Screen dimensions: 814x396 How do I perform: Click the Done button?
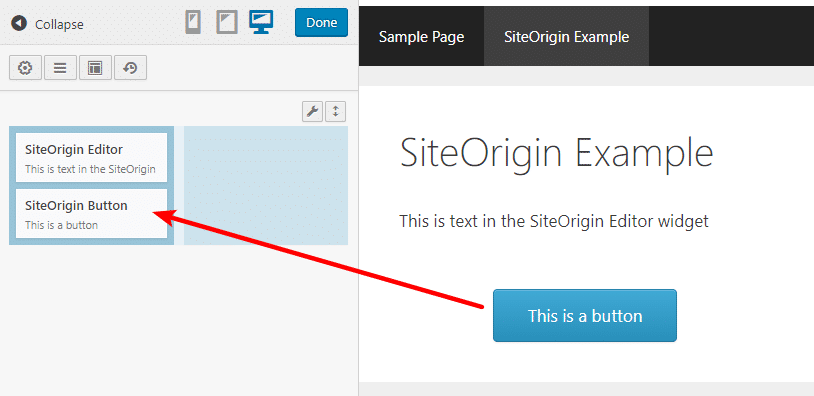click(321, 23)
